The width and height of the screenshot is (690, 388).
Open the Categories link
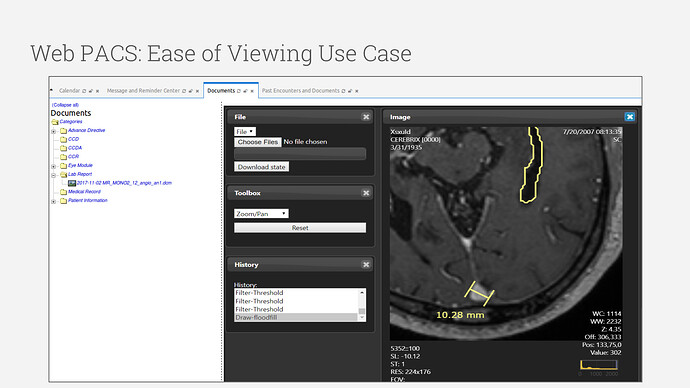pos(71,121)
